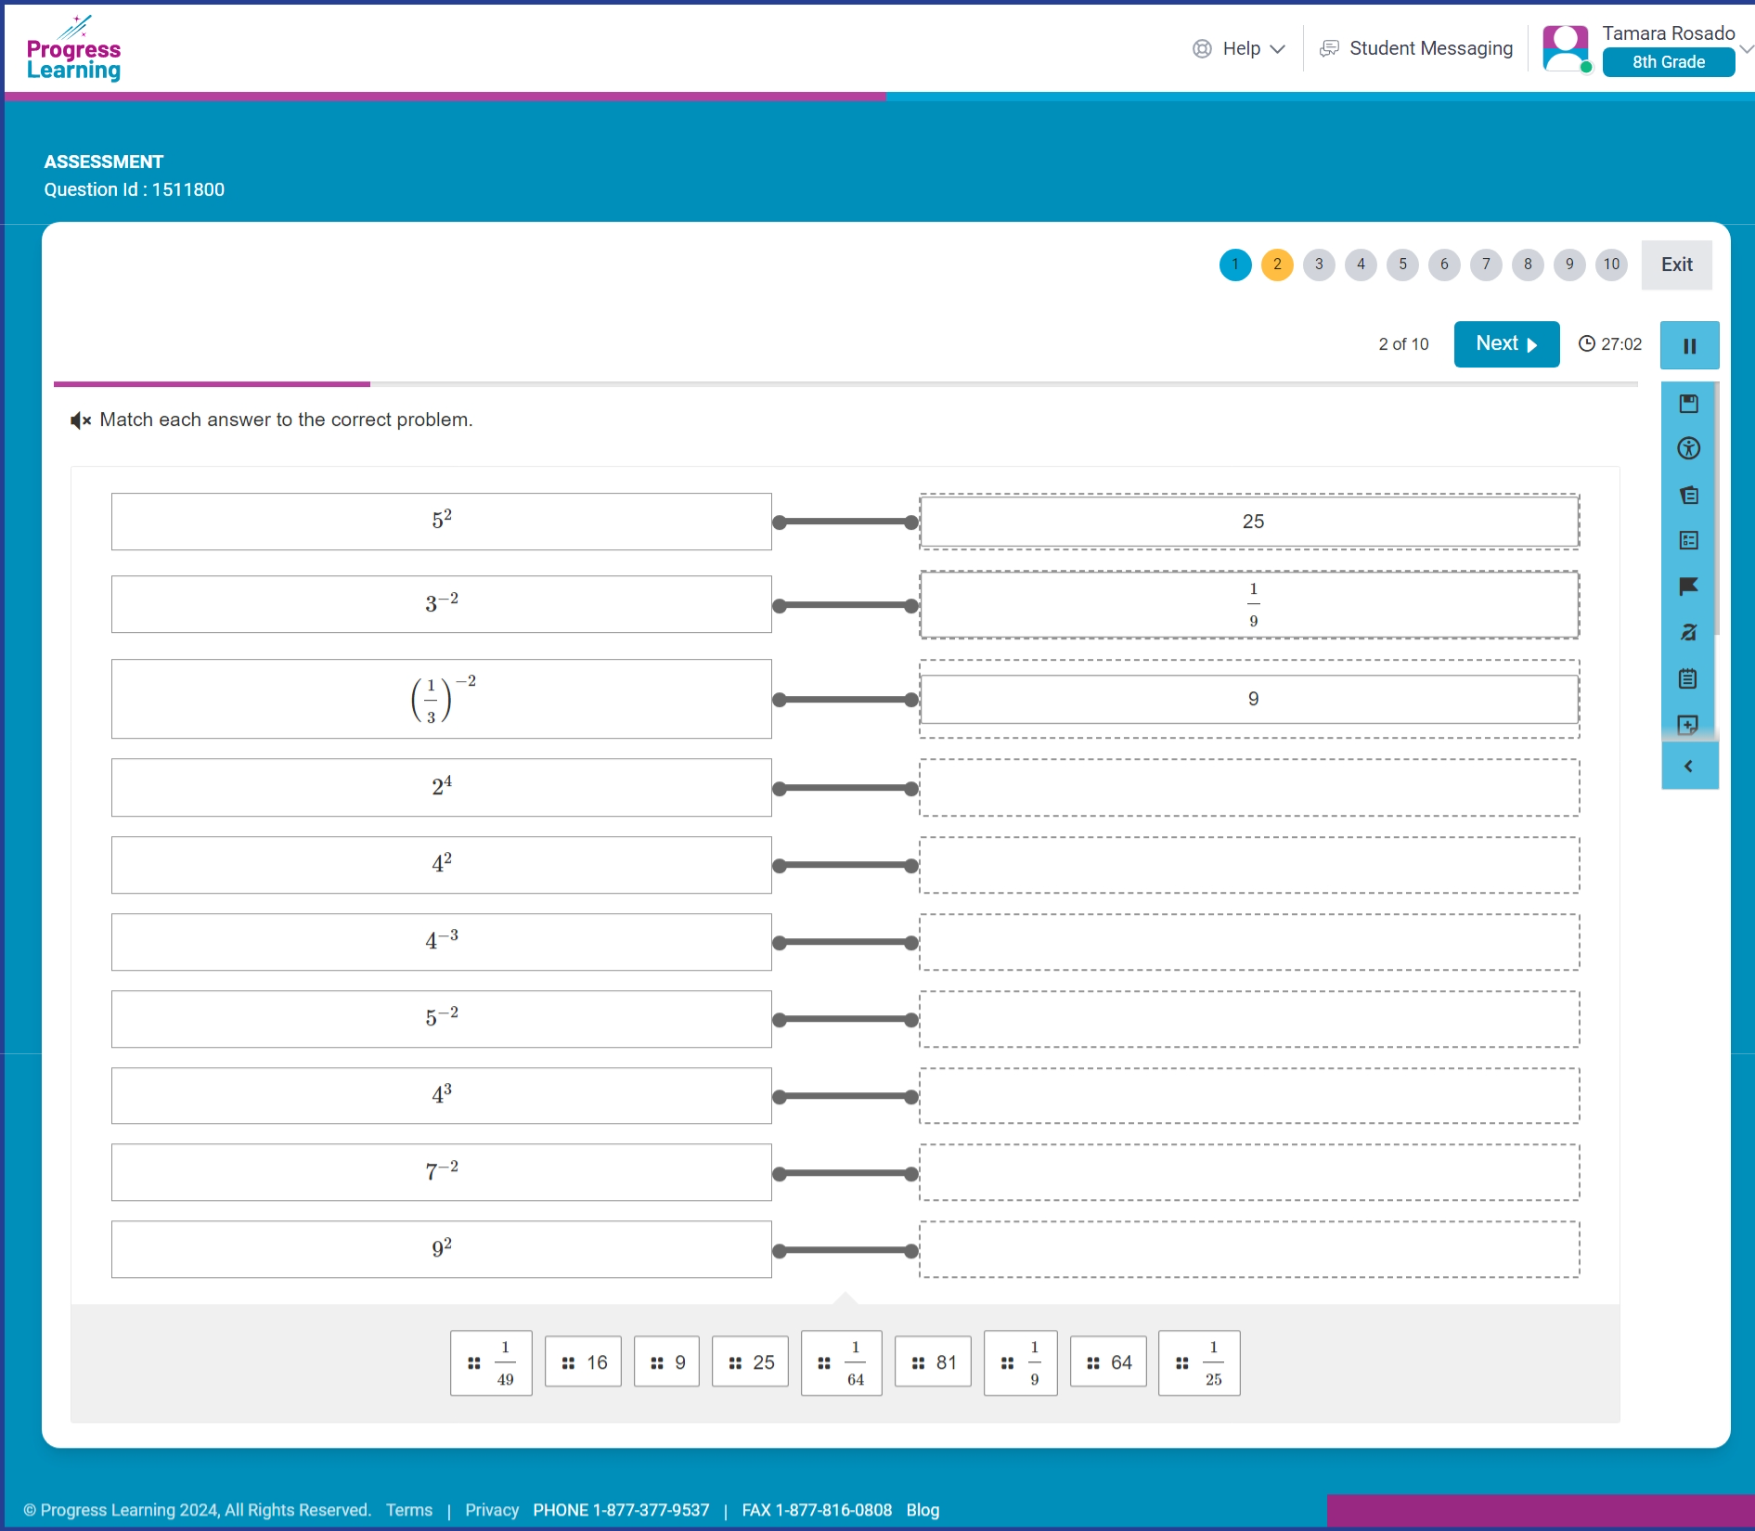
Task: Open the accessibility options icon
Action: [x=1688, y=449]
